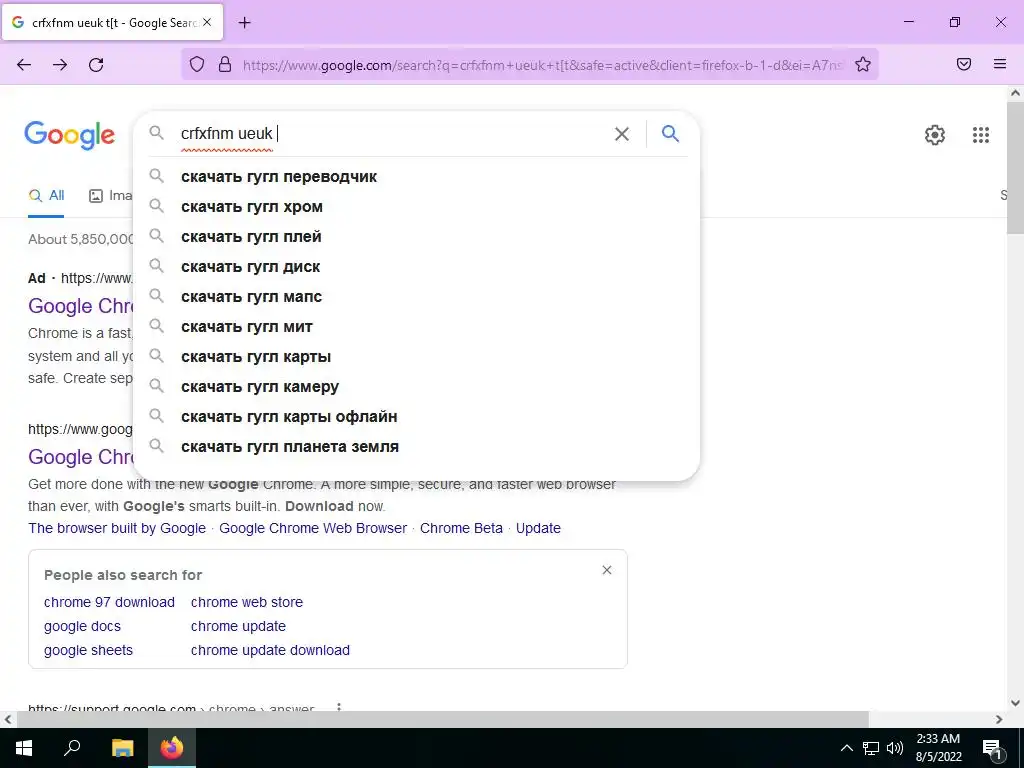This screenshot has width=1024, height=768.
Task: Open network status tray icon
Action: (x=871, y=748)
